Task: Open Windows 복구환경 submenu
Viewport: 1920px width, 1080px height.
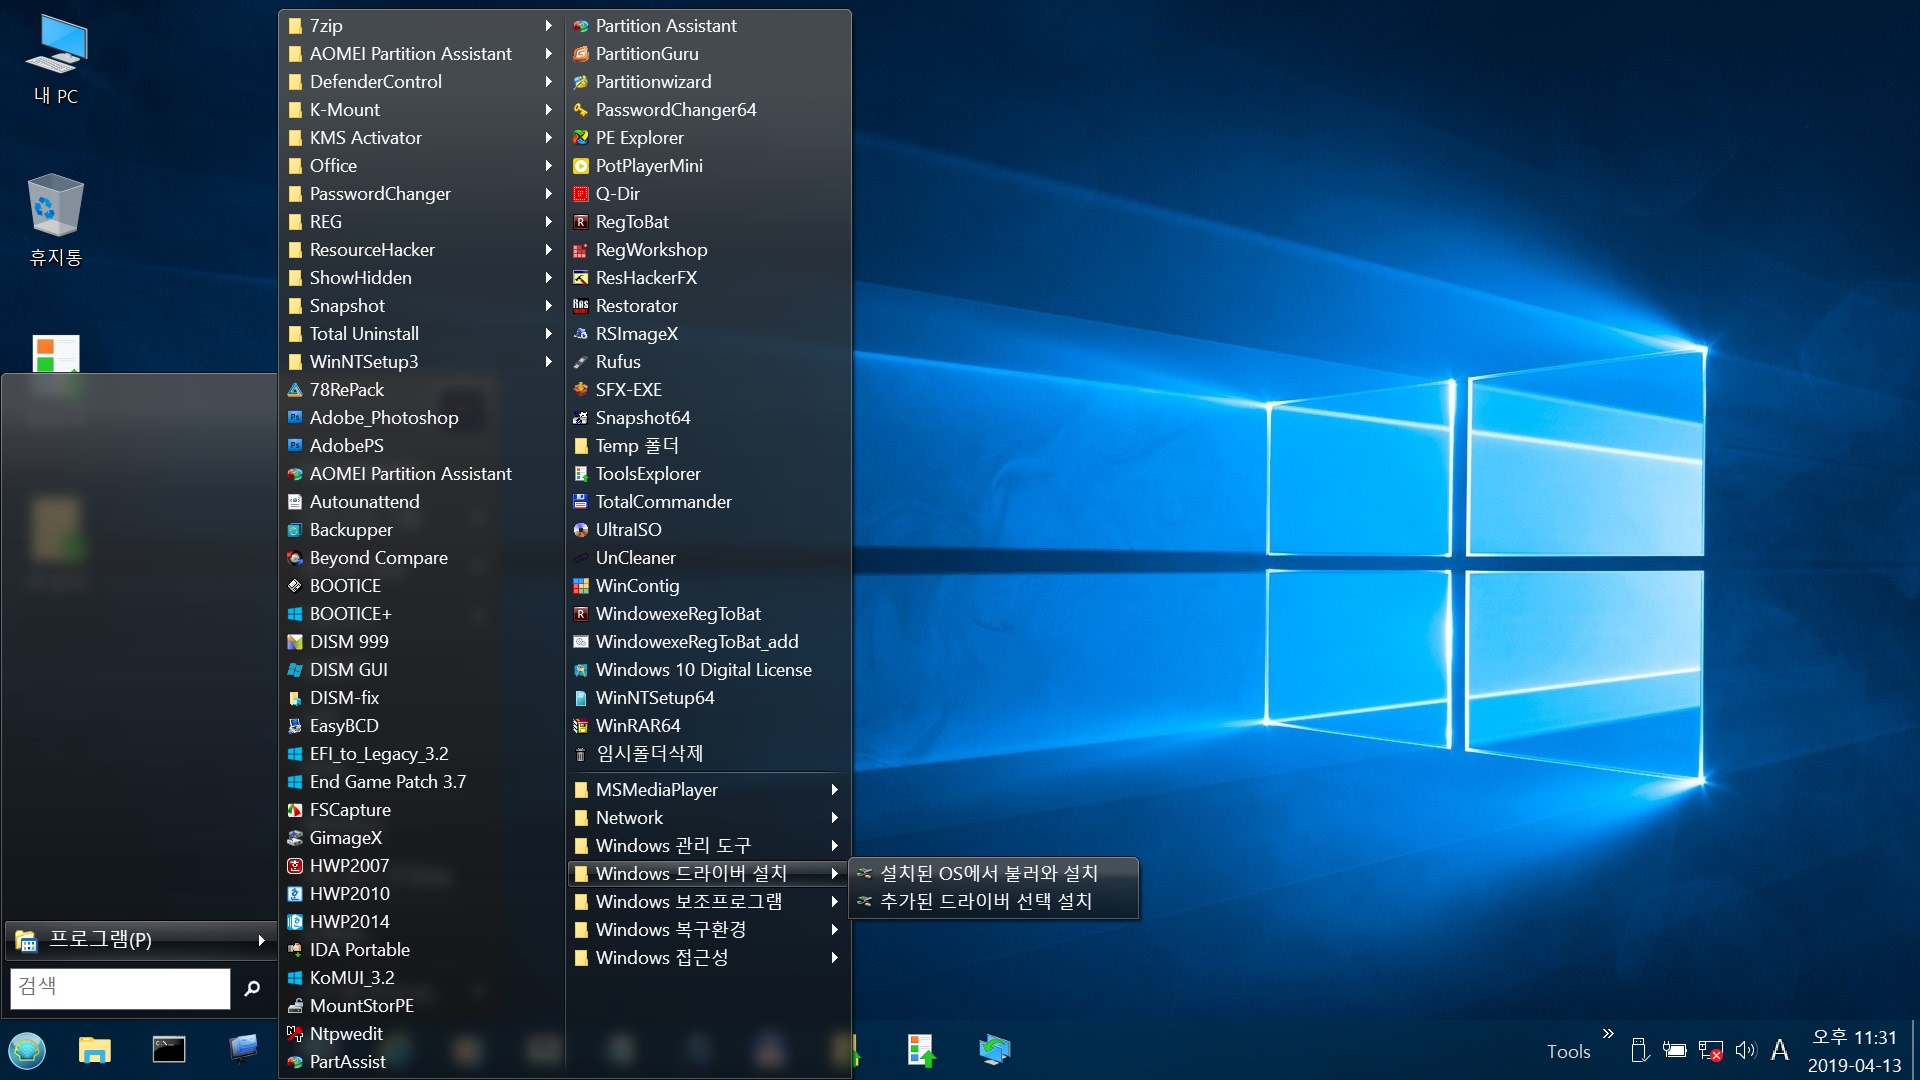Action: (708, 930)
